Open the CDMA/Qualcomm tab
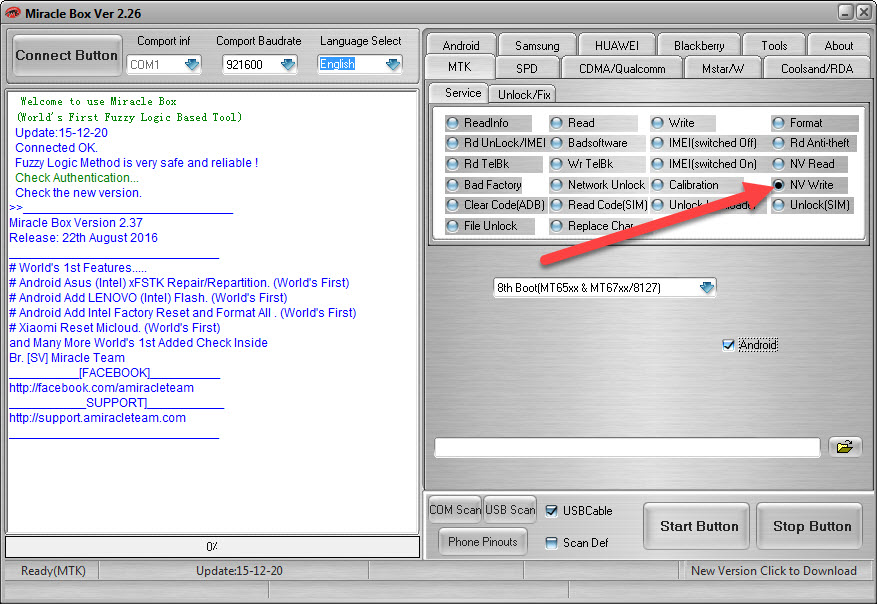 pyautogui.click(x=622, y=69)
